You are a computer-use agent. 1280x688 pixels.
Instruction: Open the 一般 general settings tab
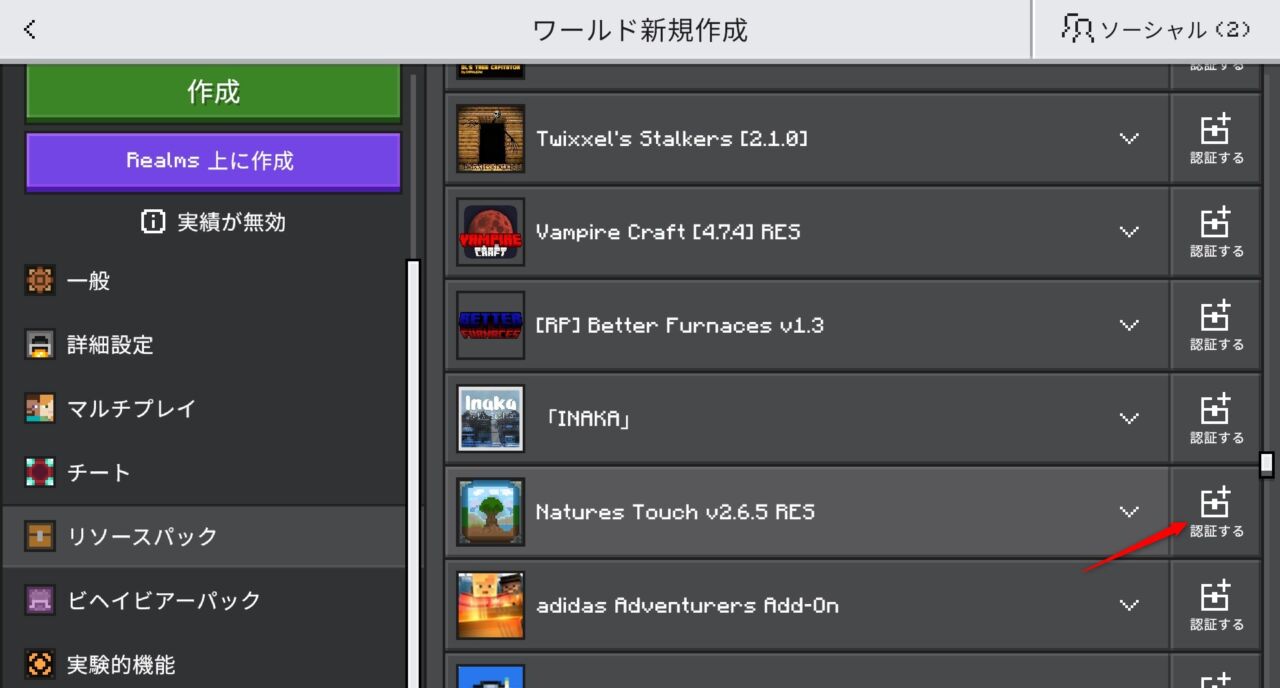(204, 281)
